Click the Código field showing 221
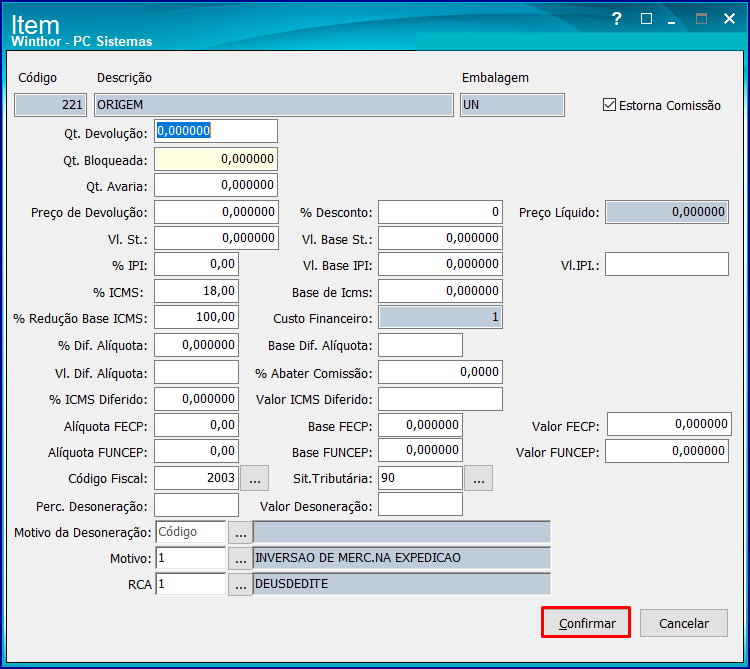This screenshot has height=669, width=750. [50, 105]
